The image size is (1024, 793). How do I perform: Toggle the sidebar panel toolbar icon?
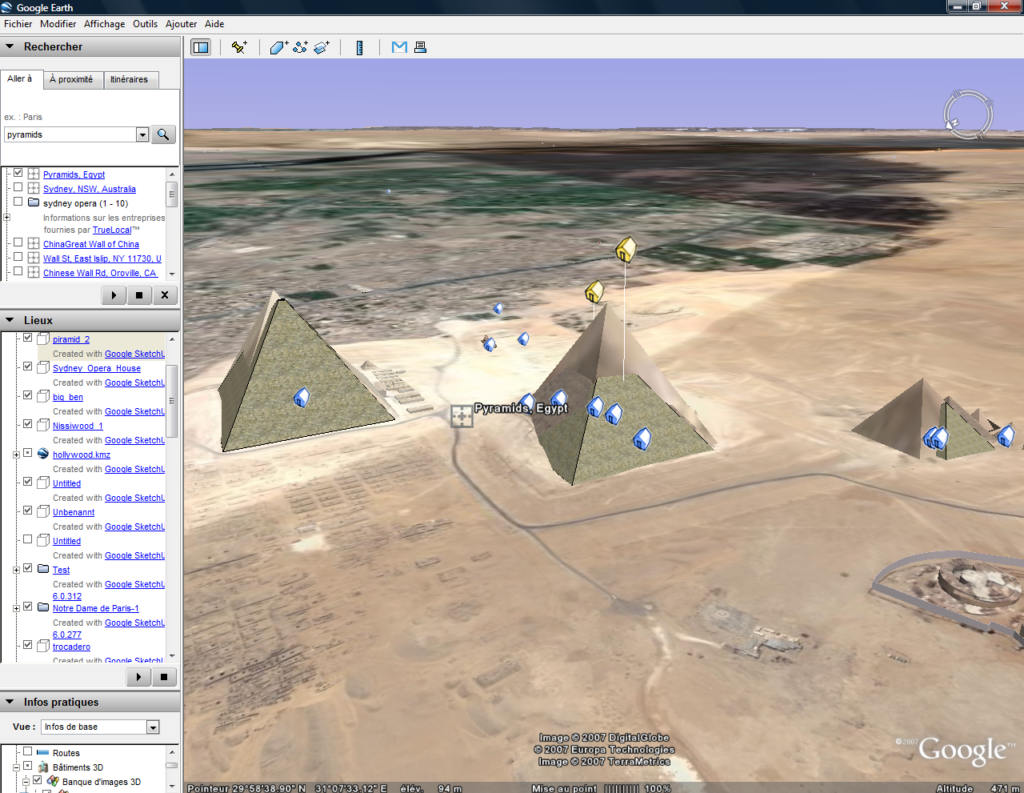(x=200, y=47)
